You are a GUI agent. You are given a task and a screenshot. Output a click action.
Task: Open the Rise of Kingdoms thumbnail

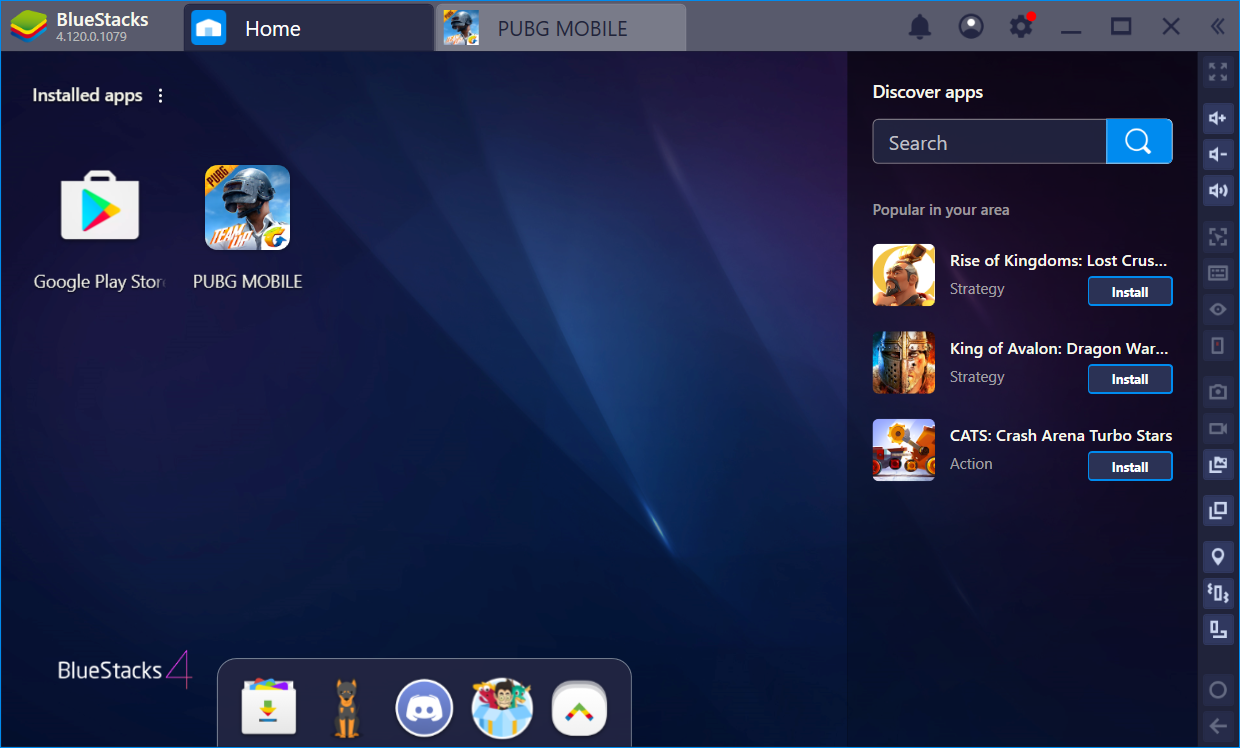point(904,275)
